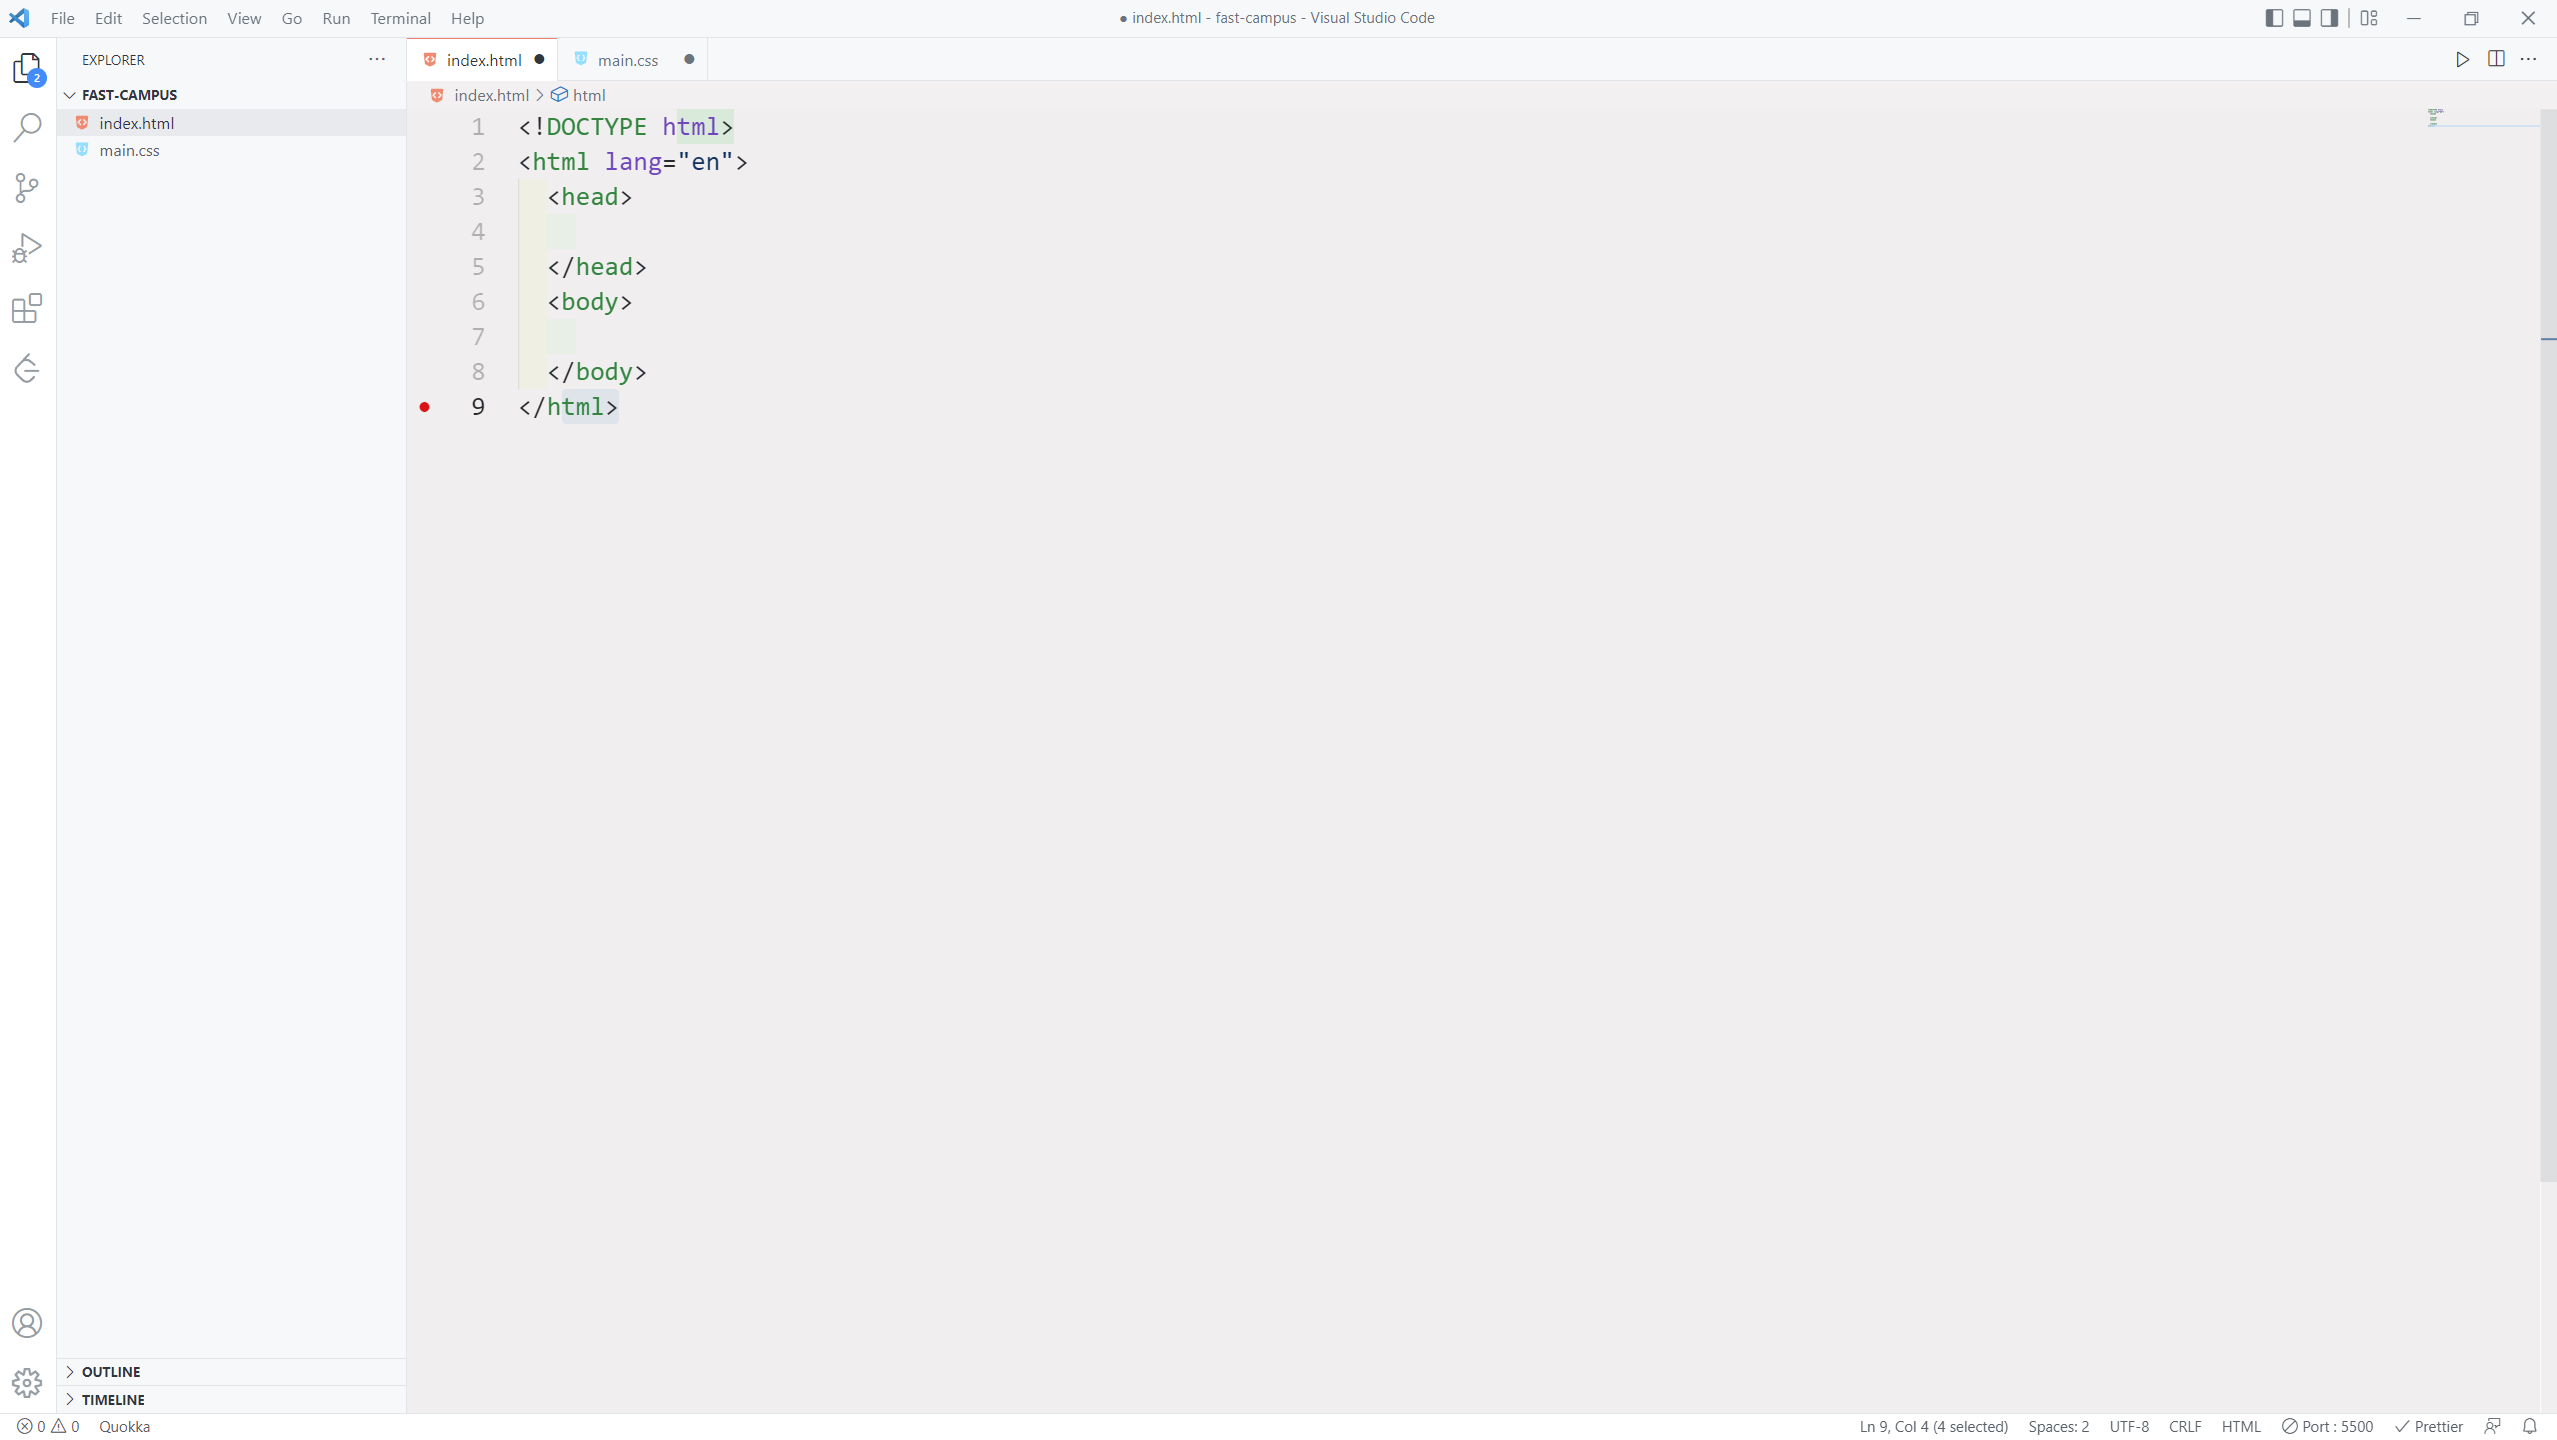Close unsaved index.html tab dot
The image size is (2557, 1440).
539,59
